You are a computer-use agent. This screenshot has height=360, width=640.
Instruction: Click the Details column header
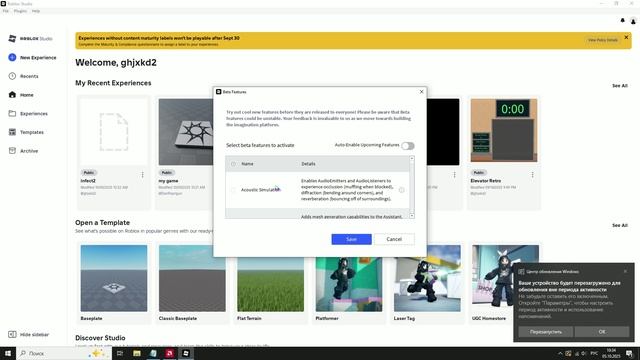tap(308, 164)
